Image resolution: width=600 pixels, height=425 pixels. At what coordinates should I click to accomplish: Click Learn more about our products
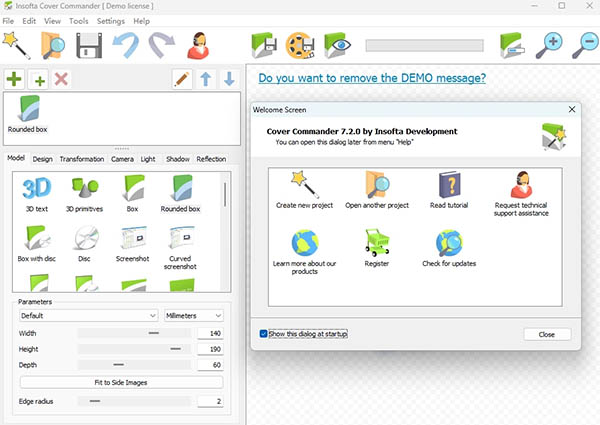pyautogui.click(x=305, y=252)
